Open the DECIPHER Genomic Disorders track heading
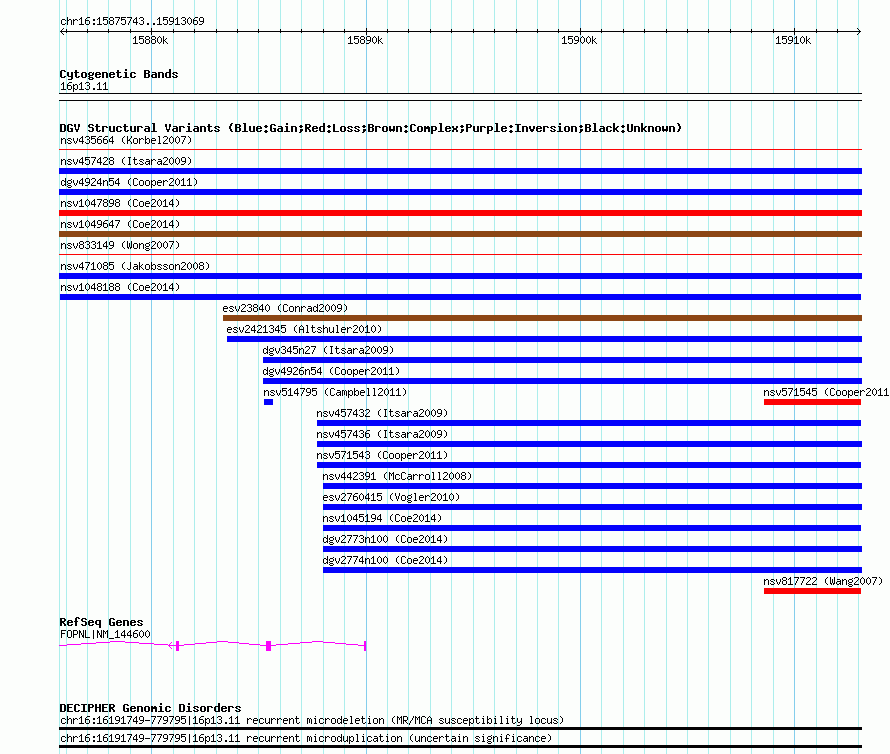Image resolution: width=890 pixels, height=754 pixels. [x=150, y=708]
